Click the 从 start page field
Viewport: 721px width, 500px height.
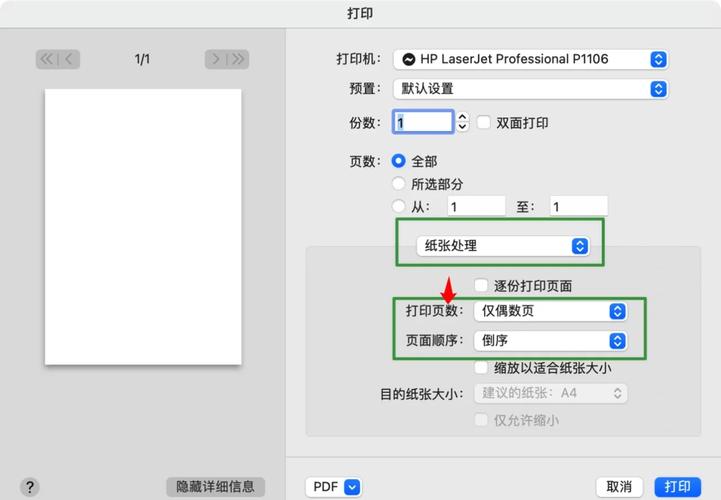[476, 207]
